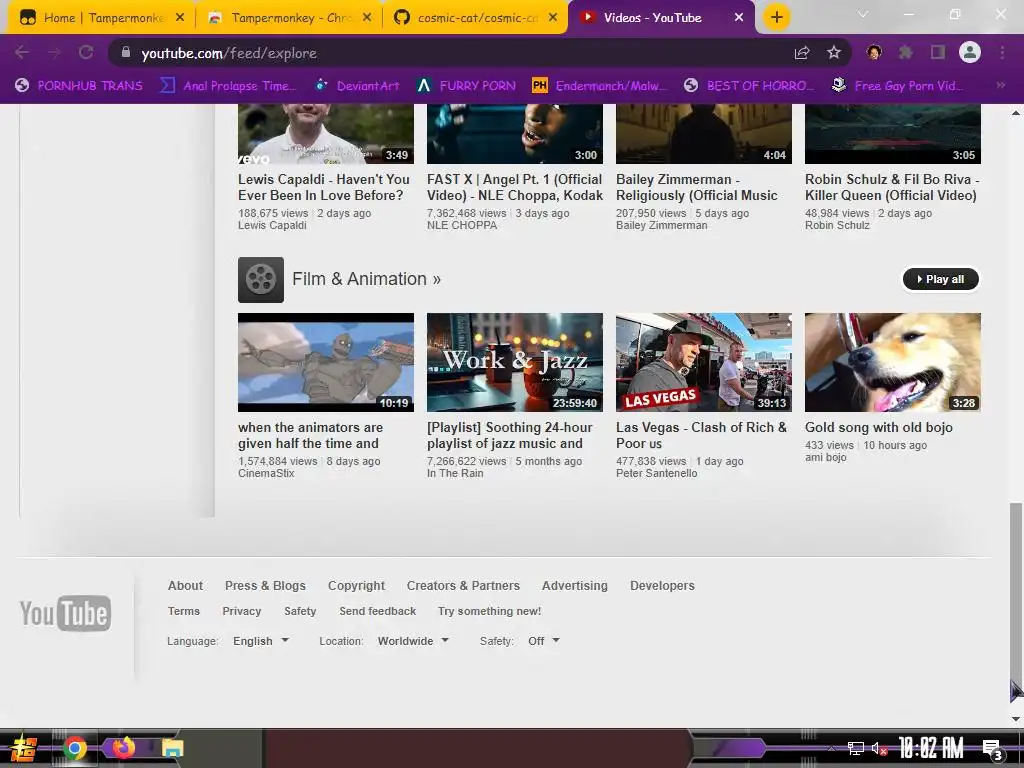Image resolution: width=1024 pixels, height=768 pixels.
Task: Click the muted speaker tray icon
Action: coord(880,748)
